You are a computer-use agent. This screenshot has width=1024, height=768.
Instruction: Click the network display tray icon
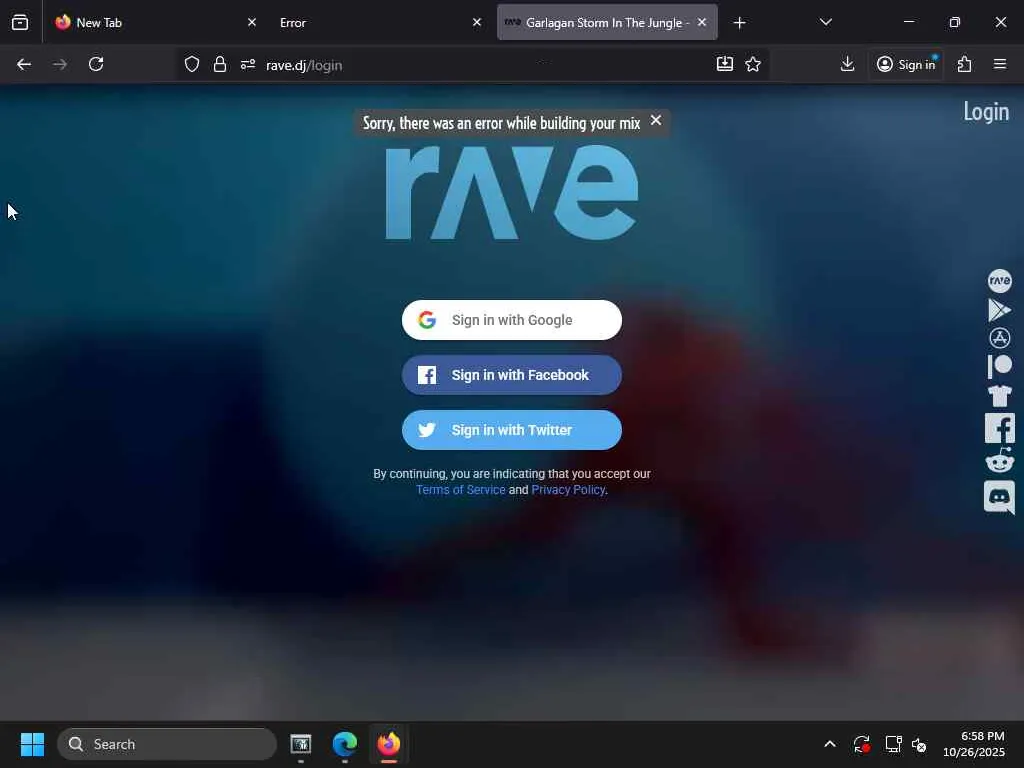pos(893,744)
